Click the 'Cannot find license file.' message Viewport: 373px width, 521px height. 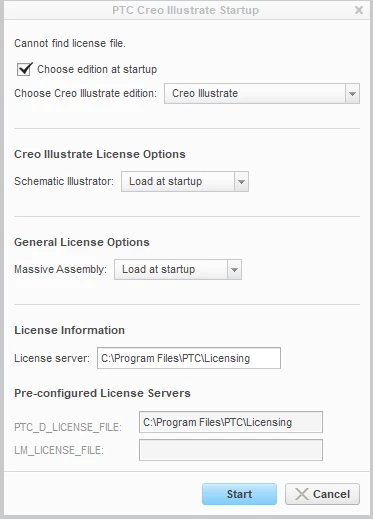coord(70,43)
